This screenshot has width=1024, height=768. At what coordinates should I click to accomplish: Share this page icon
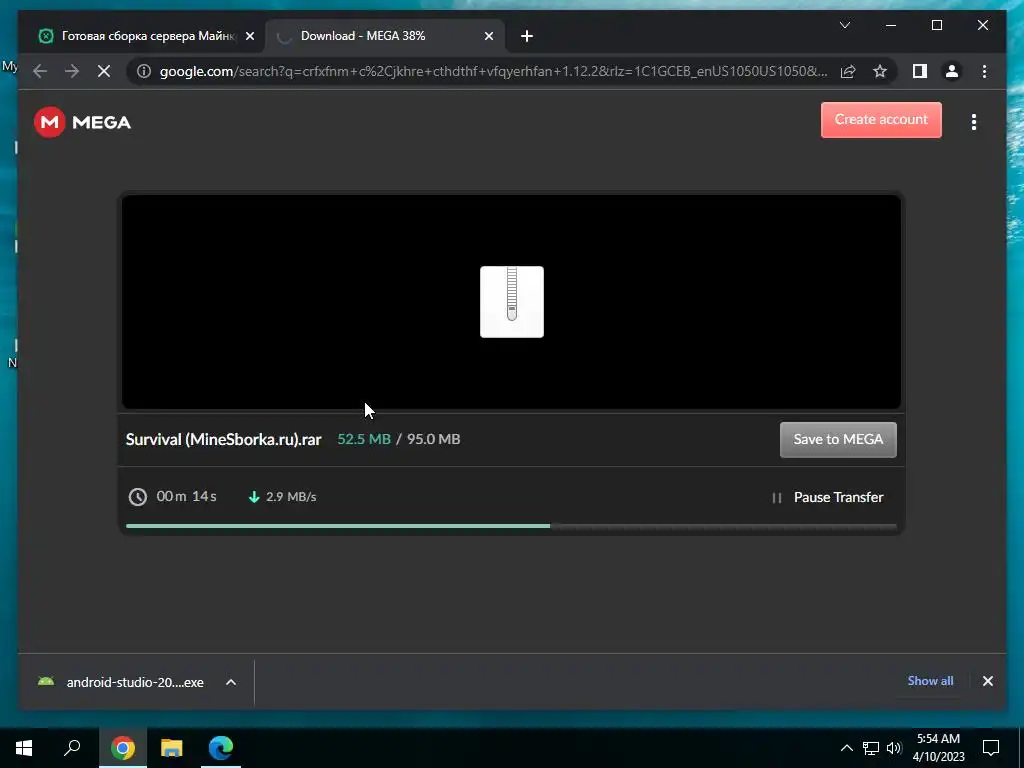848,71
